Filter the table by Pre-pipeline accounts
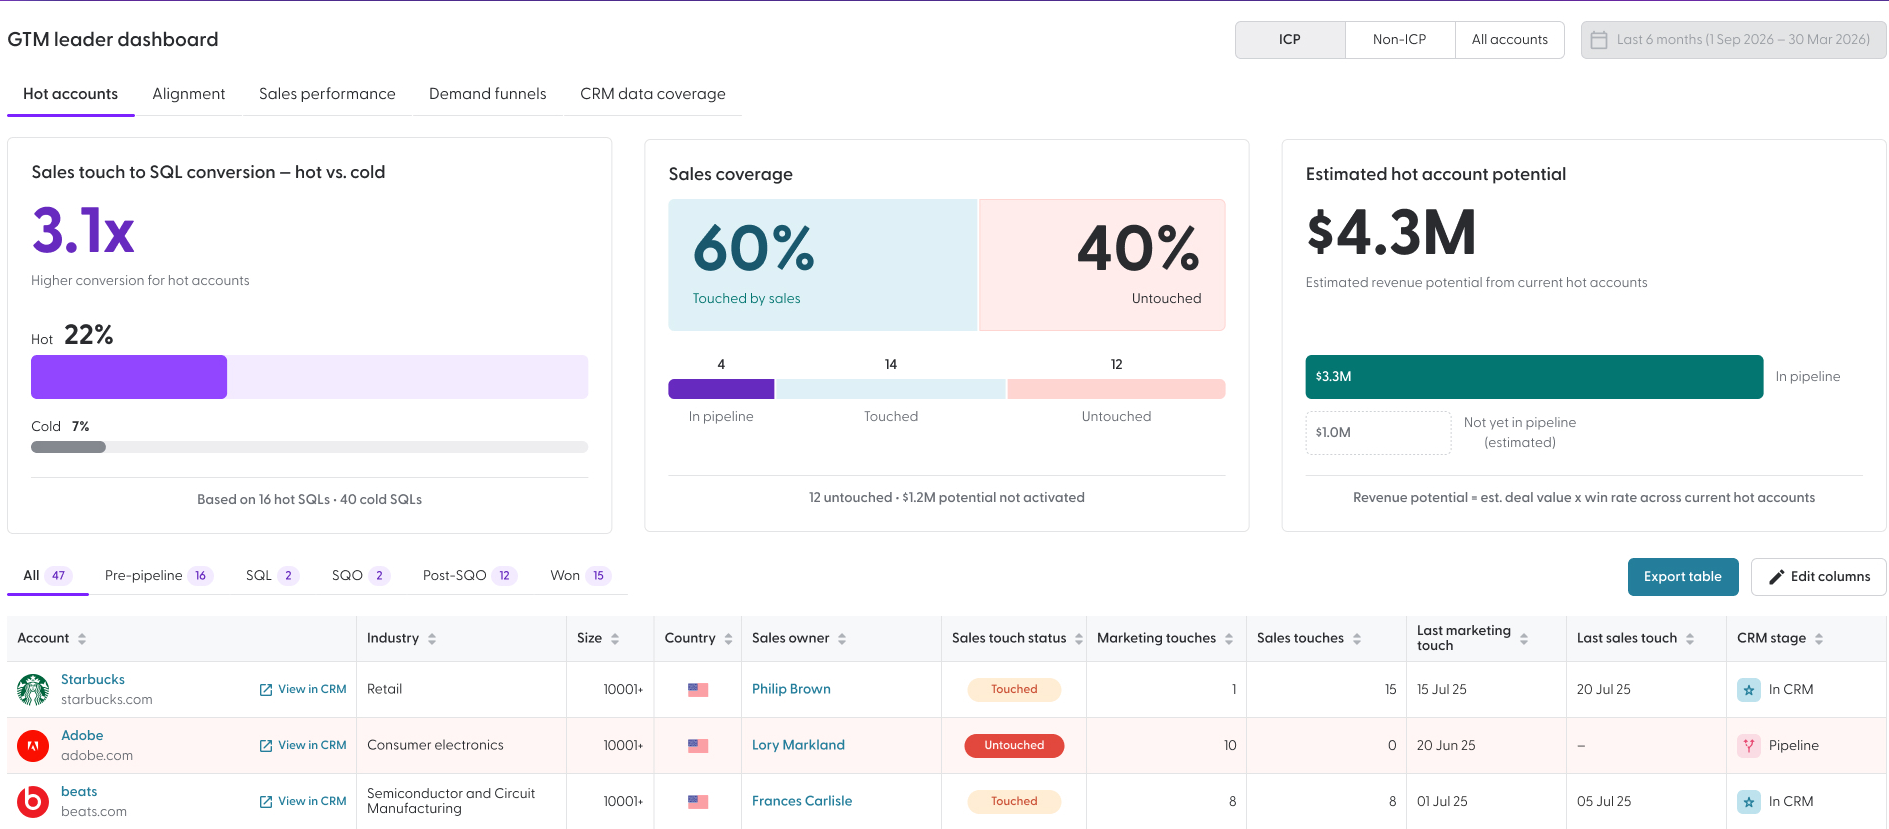 click(159, 576)
